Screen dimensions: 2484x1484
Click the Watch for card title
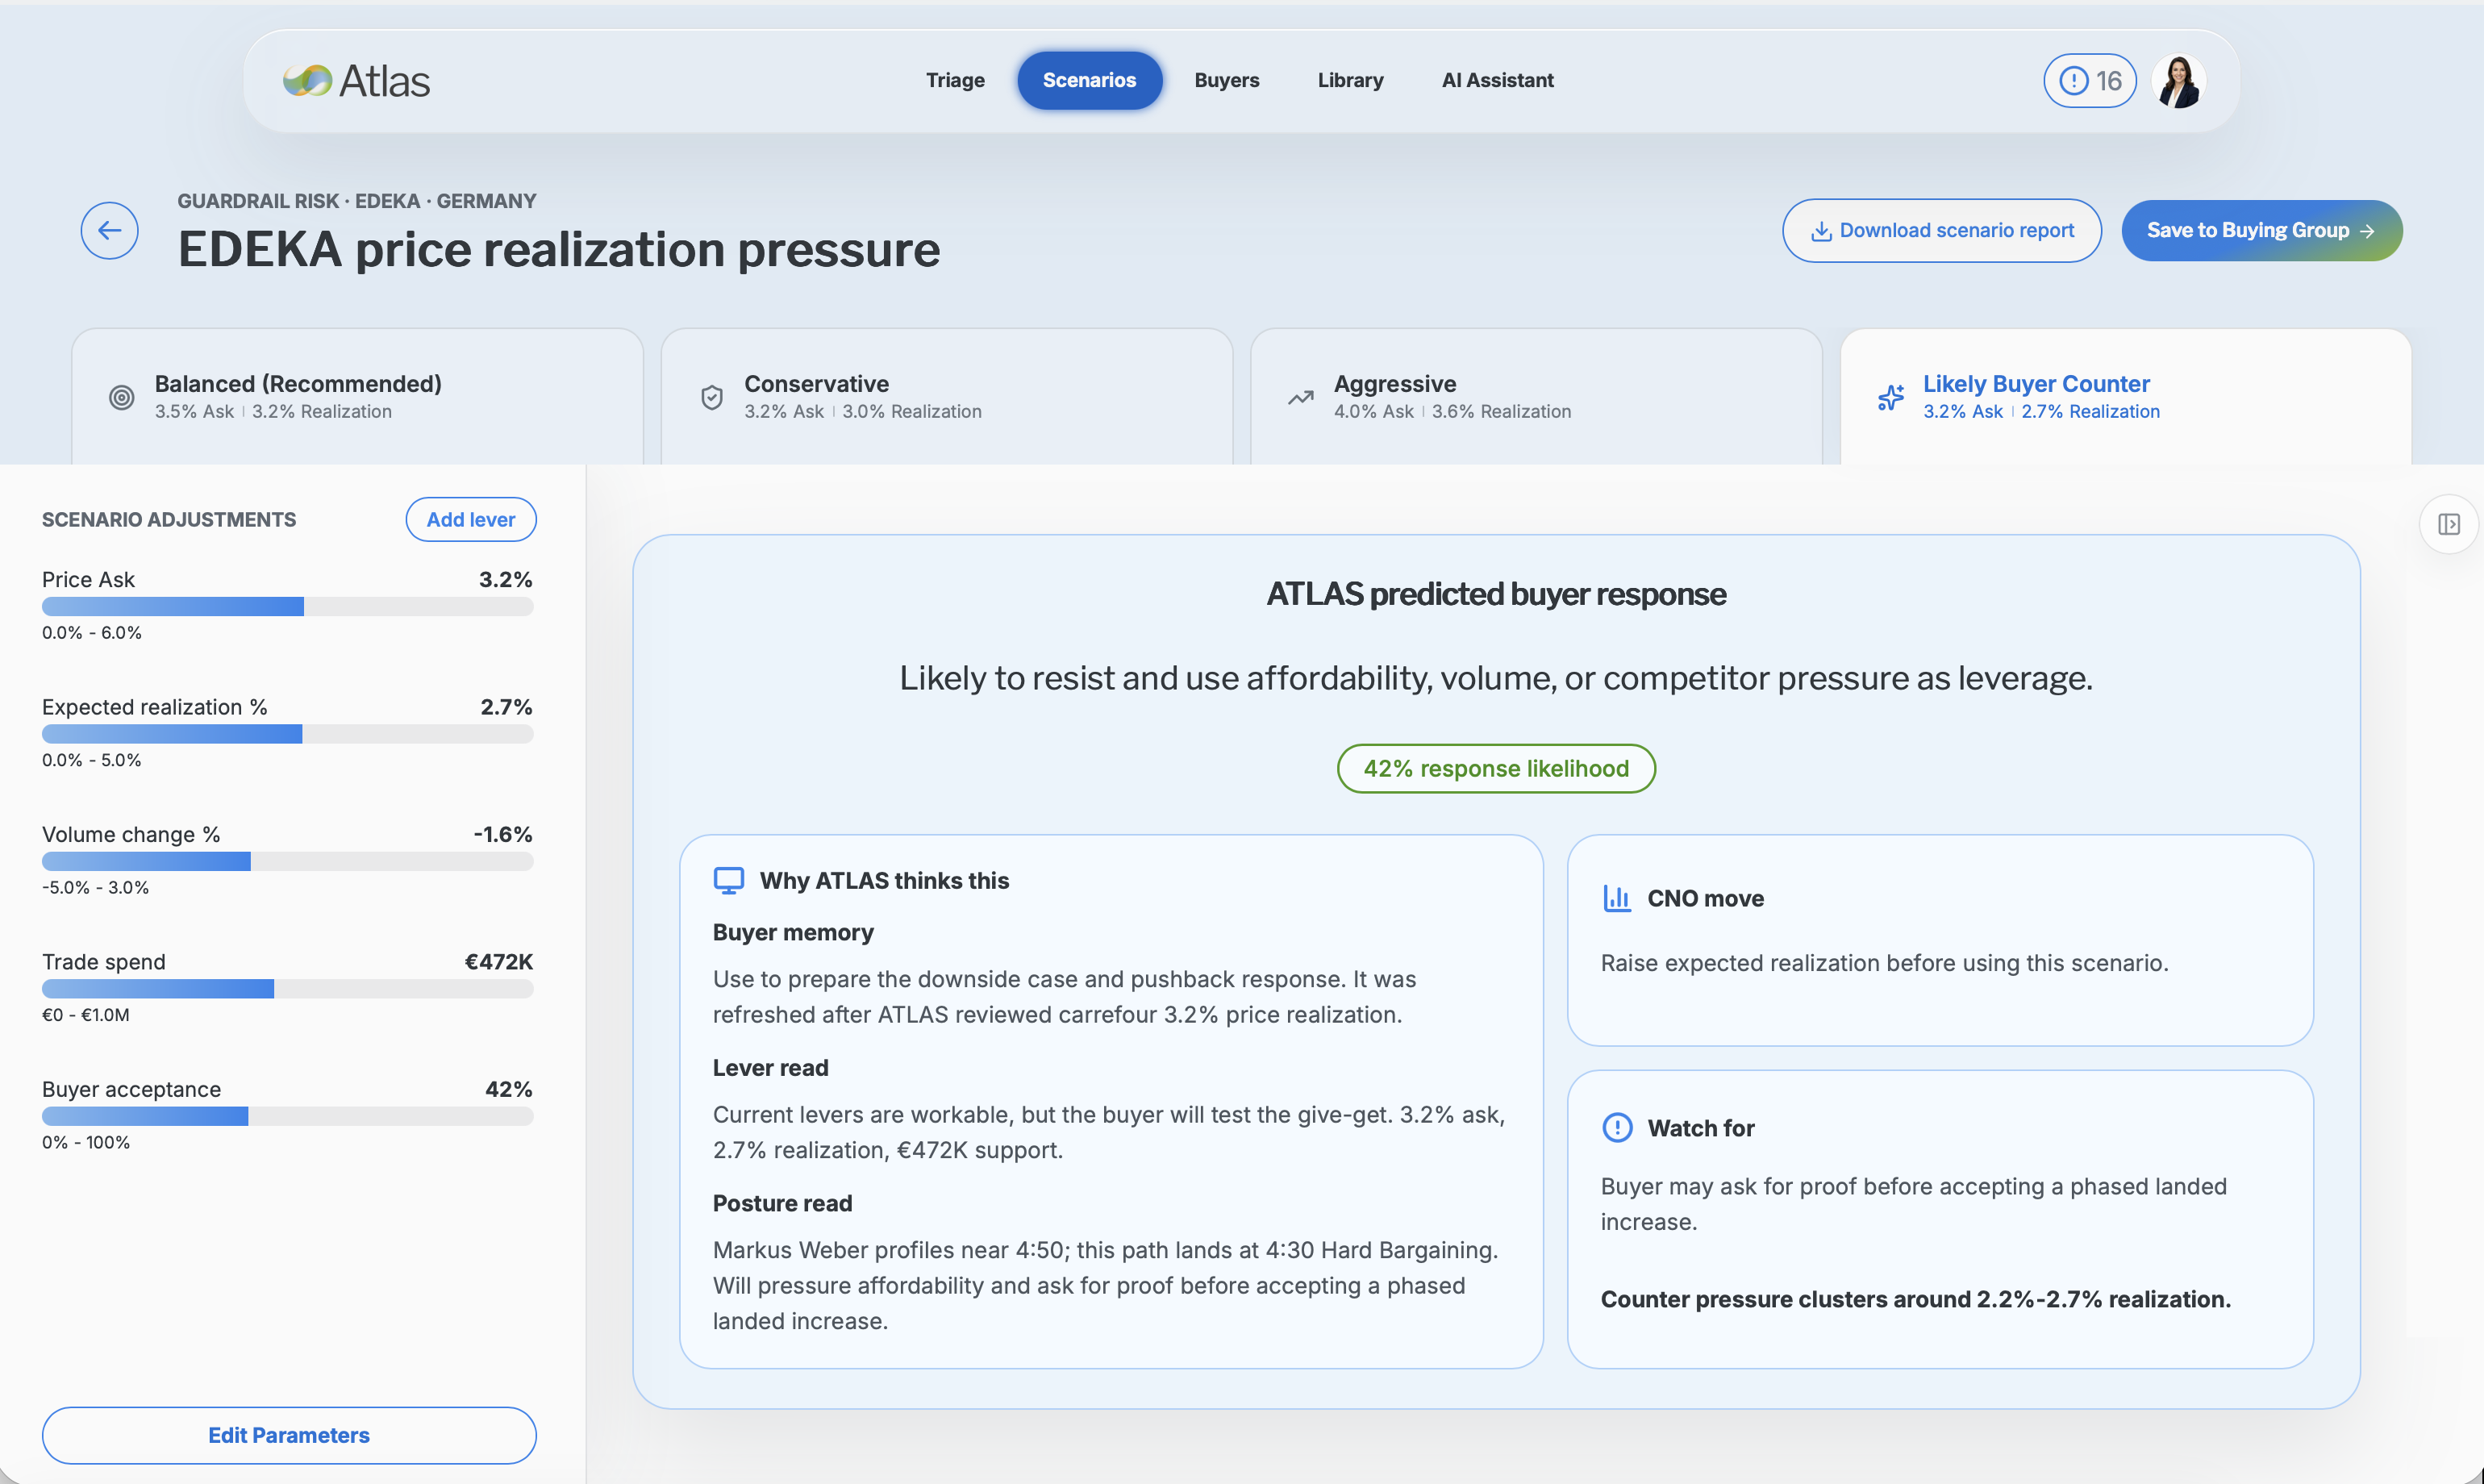[x=1701, y=1129]
